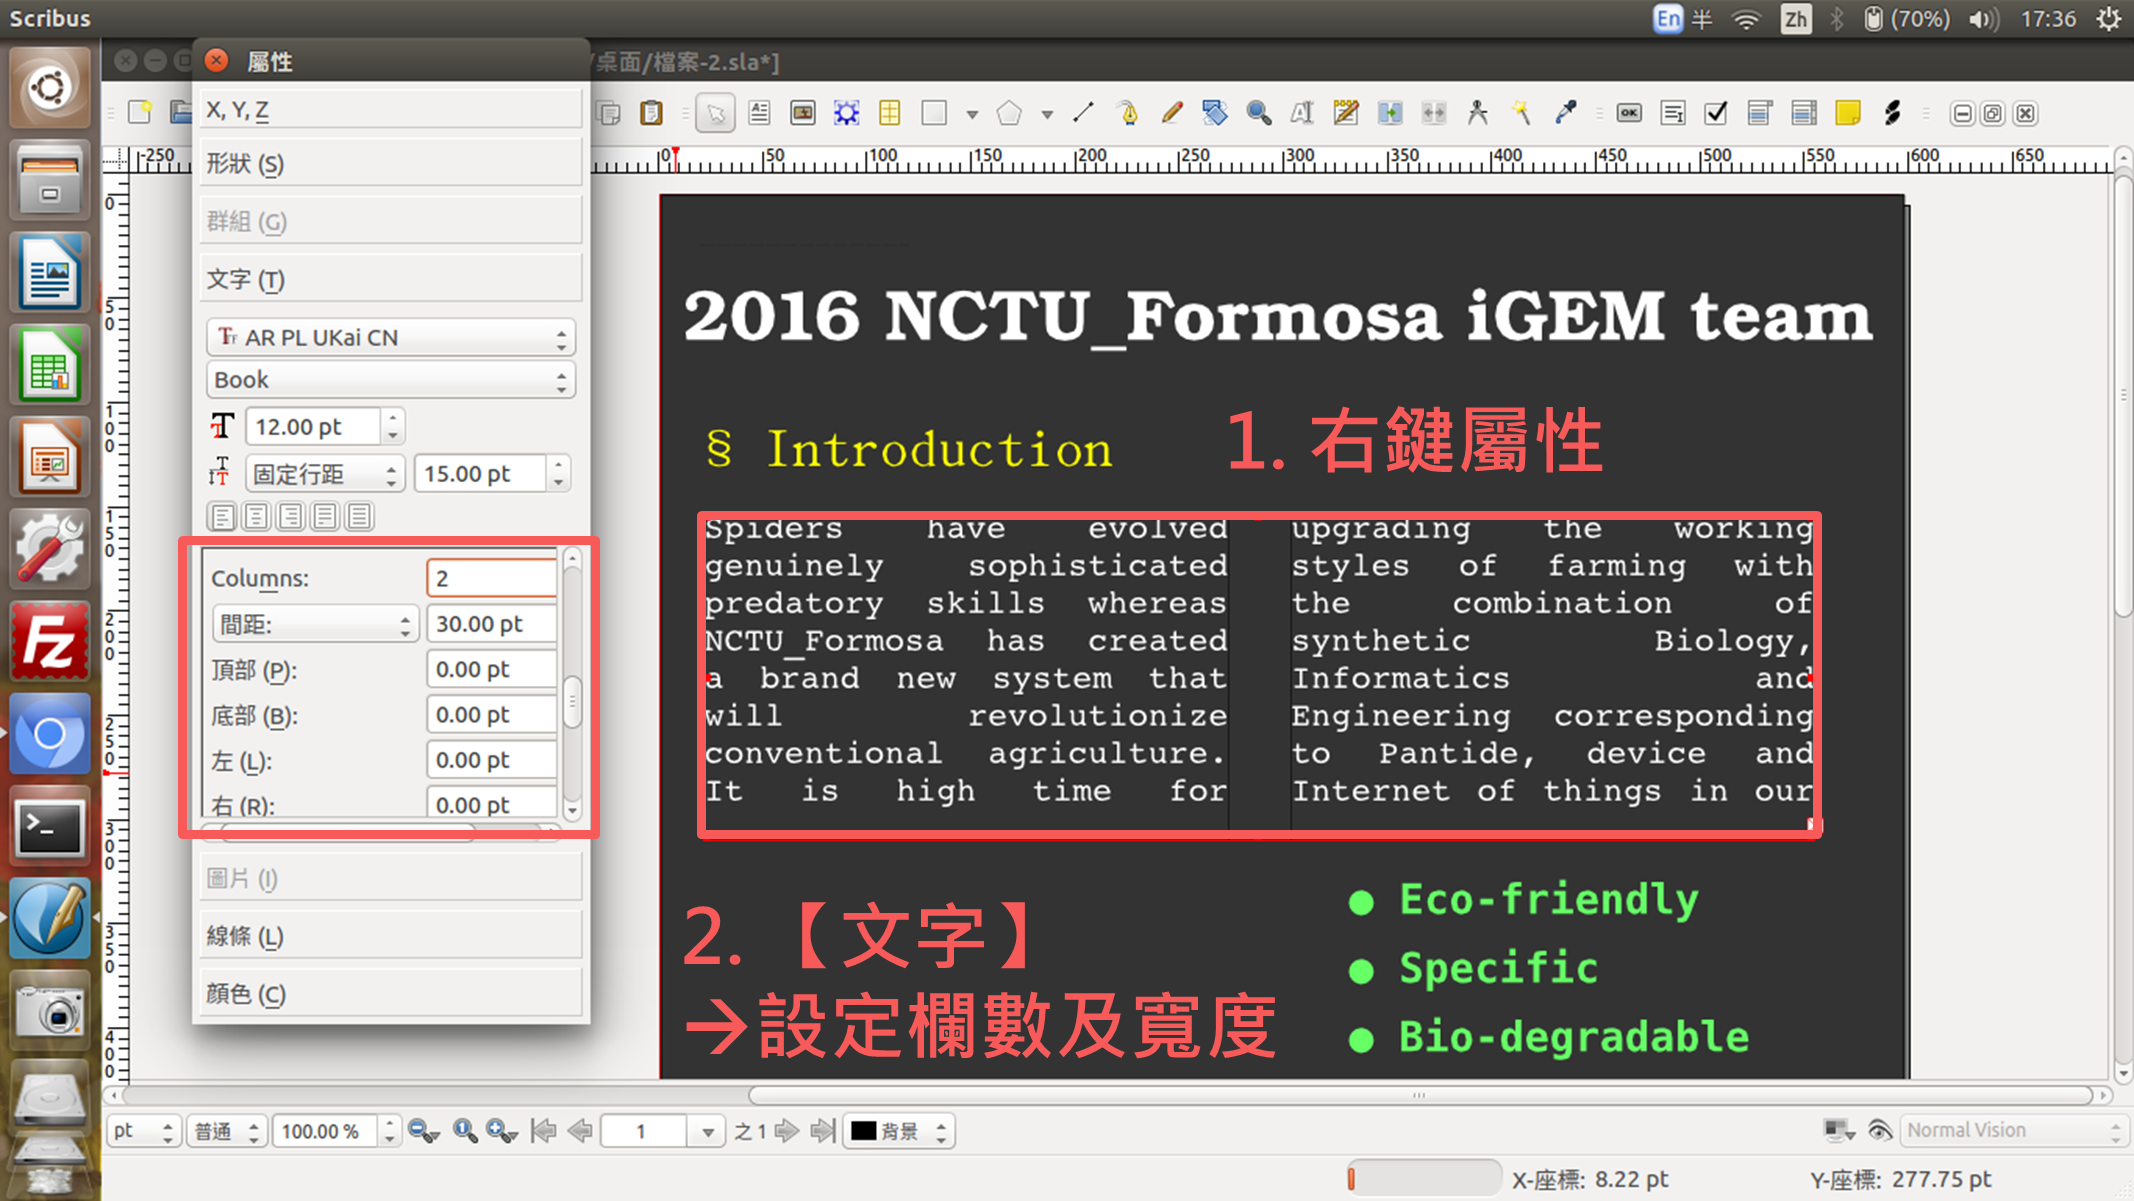Open the 線條 (L) properties tab

click(391, 936)
